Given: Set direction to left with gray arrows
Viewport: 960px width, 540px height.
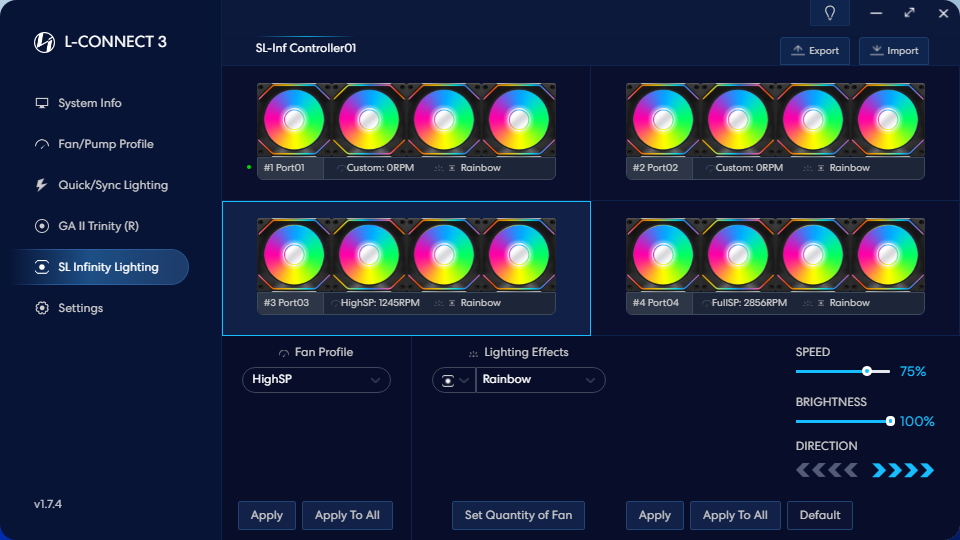Looking at the screenshot, I should tap(827, 470).
